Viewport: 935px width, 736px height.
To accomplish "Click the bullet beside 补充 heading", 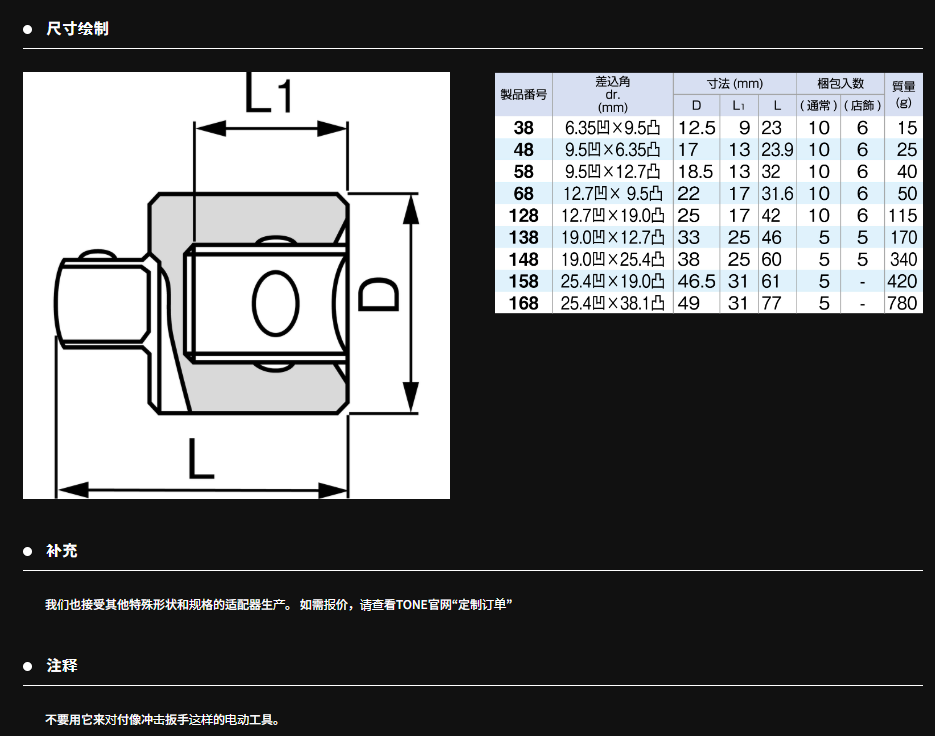I will pos(28,551).
